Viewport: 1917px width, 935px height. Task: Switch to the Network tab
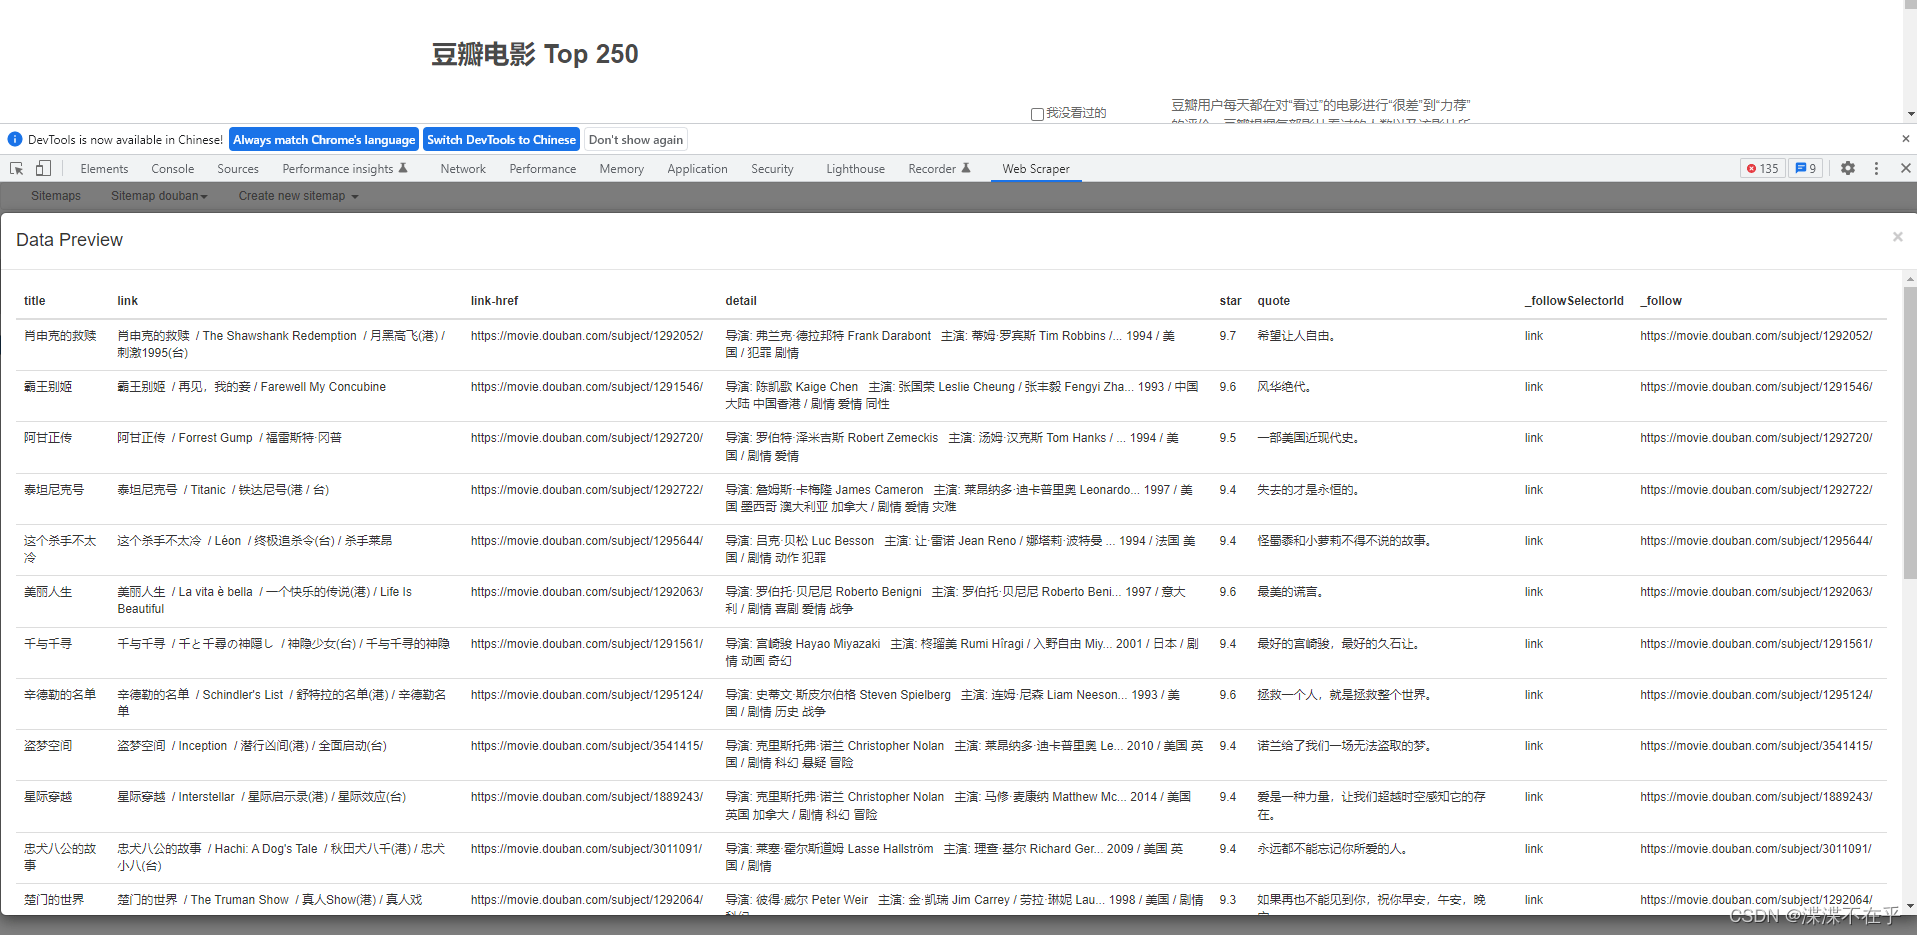click(x=463, y=169)
